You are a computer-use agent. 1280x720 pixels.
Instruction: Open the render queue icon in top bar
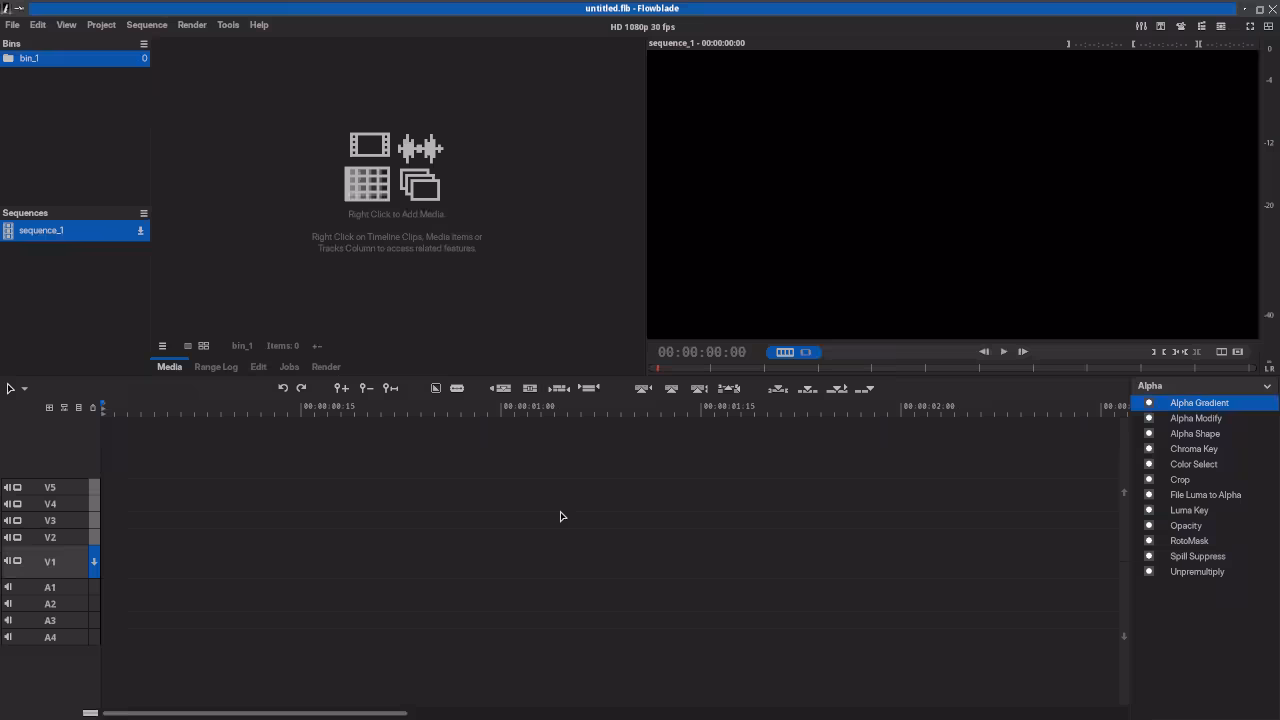tap(1221, 26)
